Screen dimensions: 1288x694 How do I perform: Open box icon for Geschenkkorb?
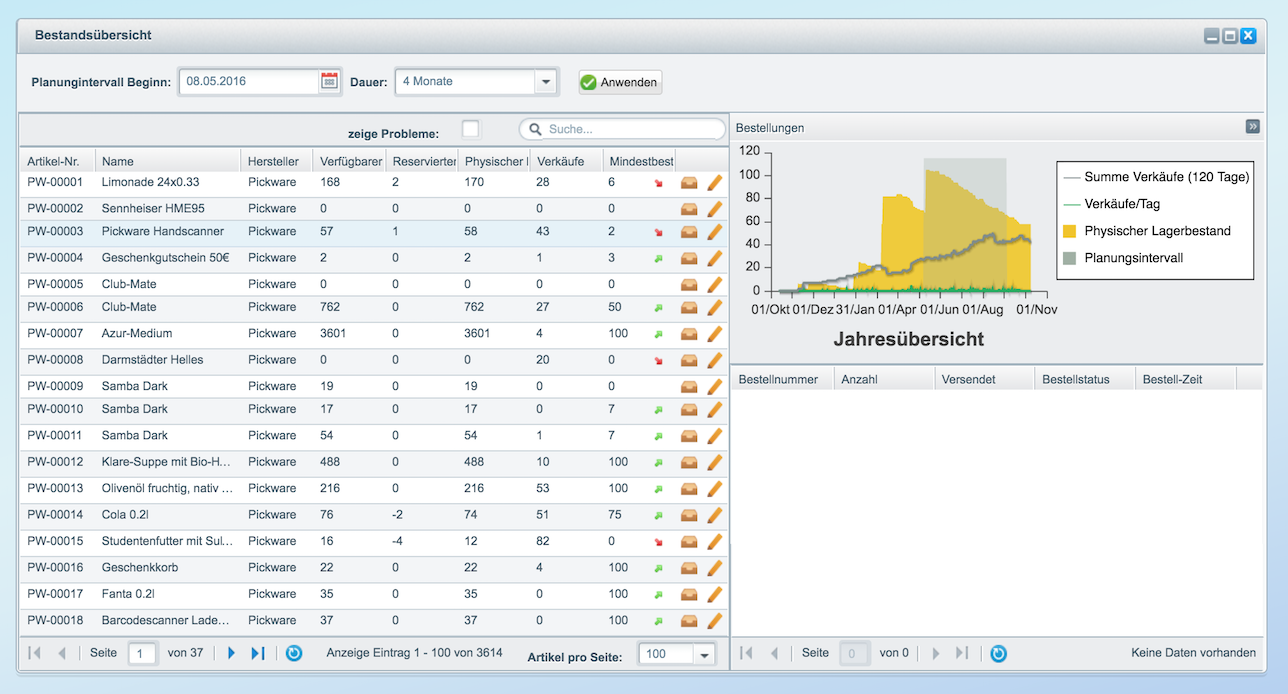pyautogui.click(x=690, y=567)
